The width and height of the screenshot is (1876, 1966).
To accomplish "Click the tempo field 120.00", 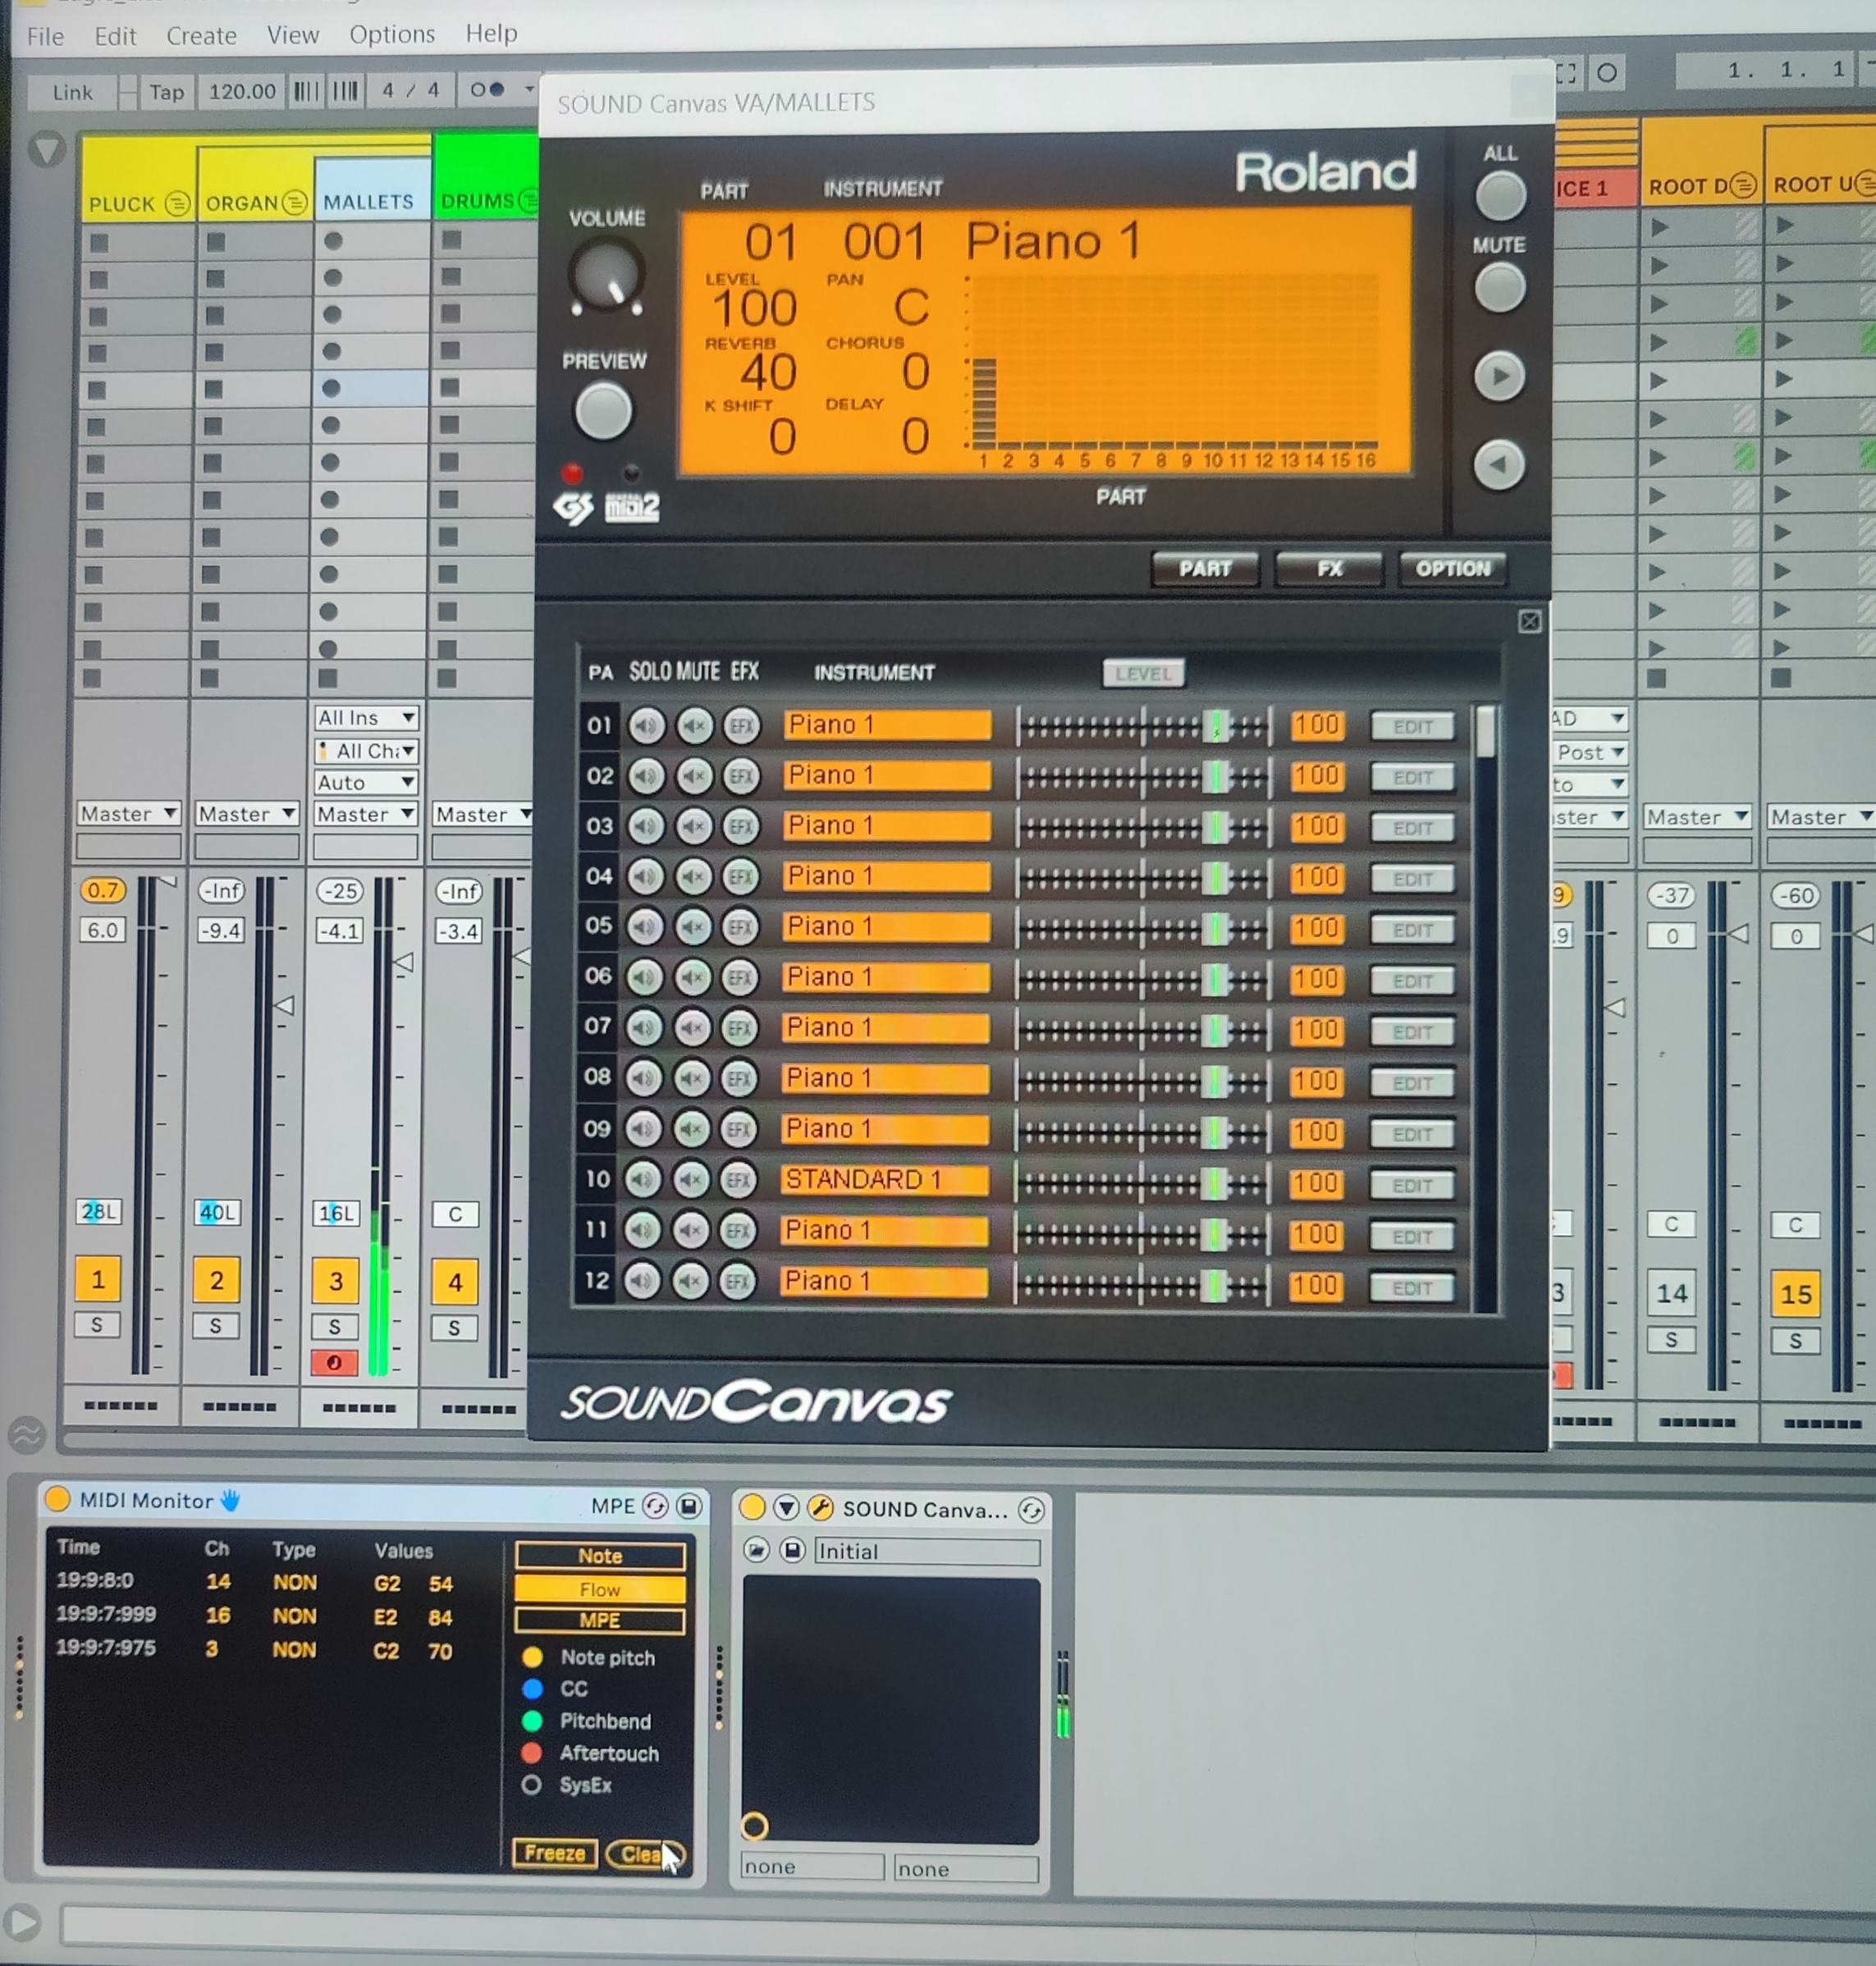I will tap(242, 92).
